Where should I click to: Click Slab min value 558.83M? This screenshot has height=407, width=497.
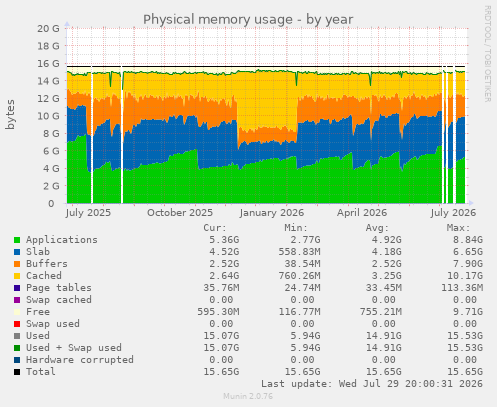[299, 252]
